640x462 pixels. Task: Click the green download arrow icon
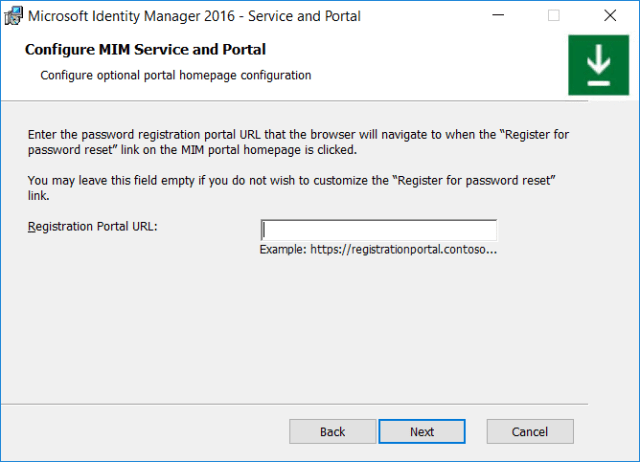598,66
